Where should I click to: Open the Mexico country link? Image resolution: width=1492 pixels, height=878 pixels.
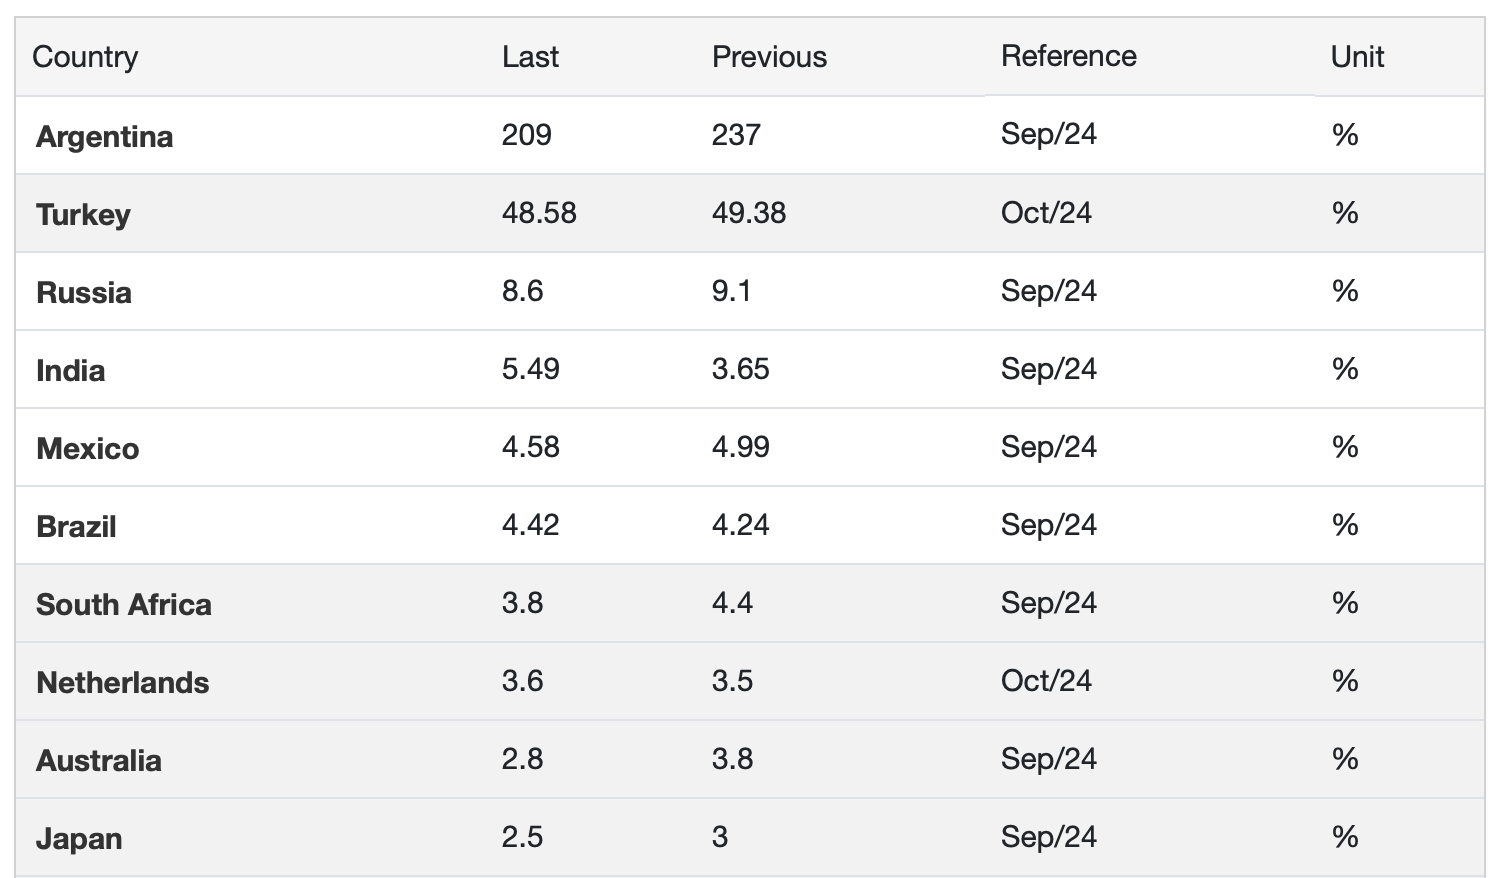pyautogui.click(x=87, y=448)
